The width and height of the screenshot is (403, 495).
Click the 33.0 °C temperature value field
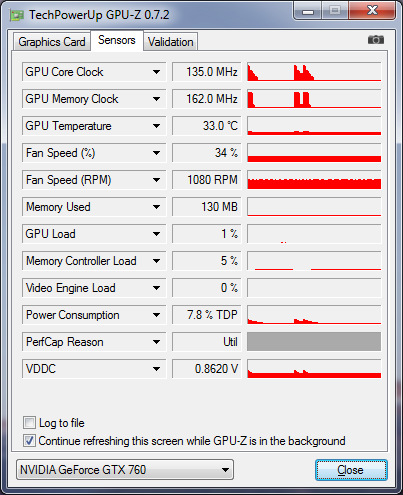206,126
